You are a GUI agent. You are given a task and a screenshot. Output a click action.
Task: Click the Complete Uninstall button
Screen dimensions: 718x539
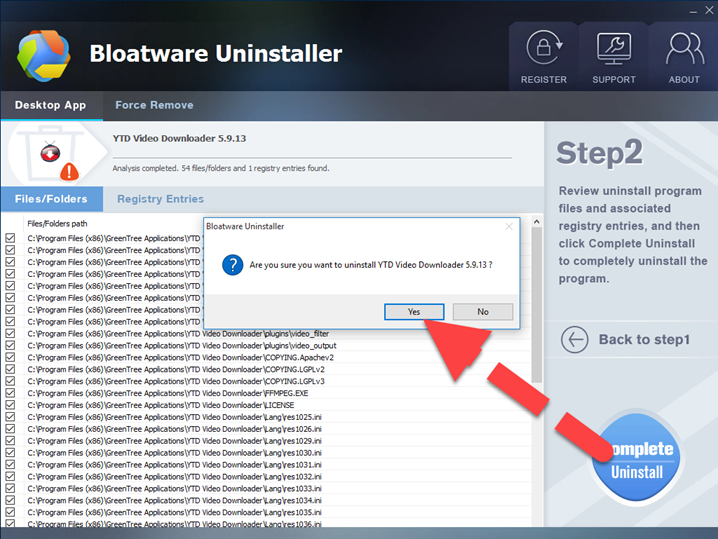tap(637, 459)
